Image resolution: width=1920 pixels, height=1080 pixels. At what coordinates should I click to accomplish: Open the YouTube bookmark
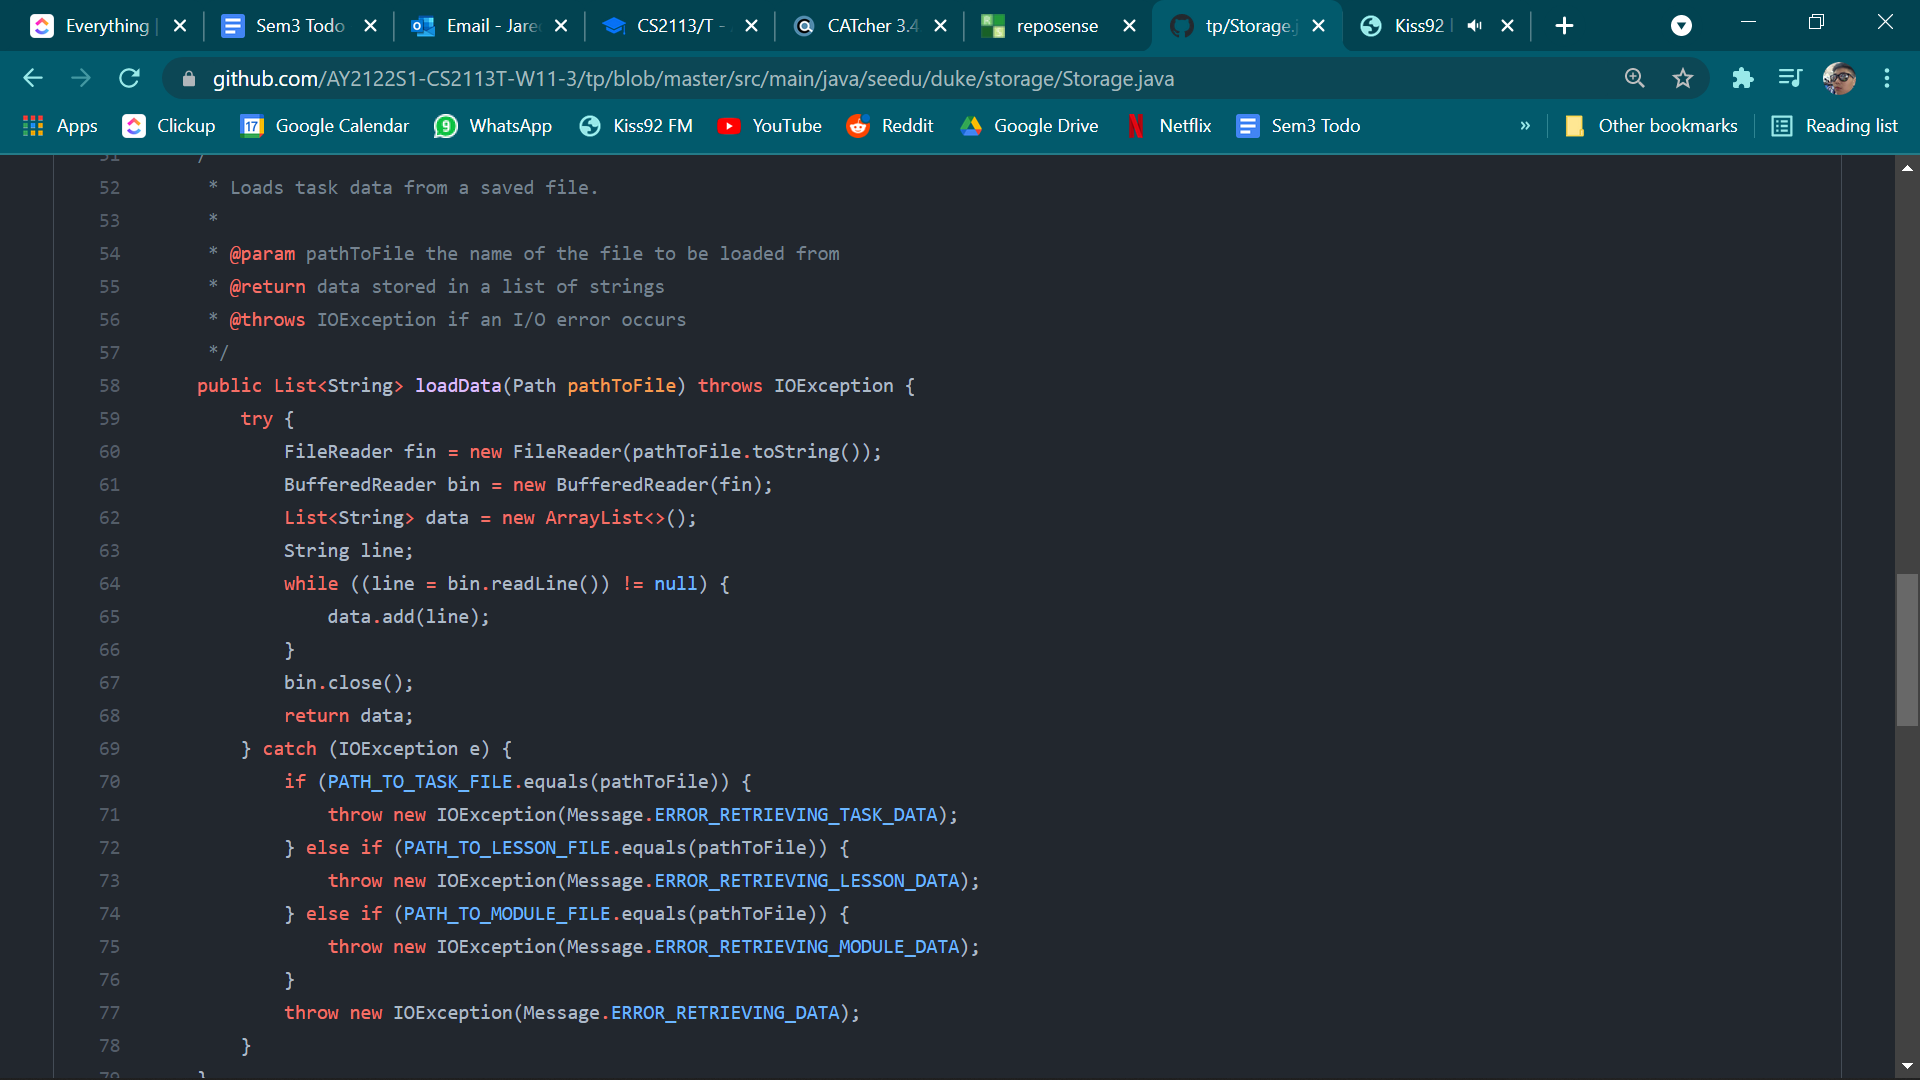(769, 126)
